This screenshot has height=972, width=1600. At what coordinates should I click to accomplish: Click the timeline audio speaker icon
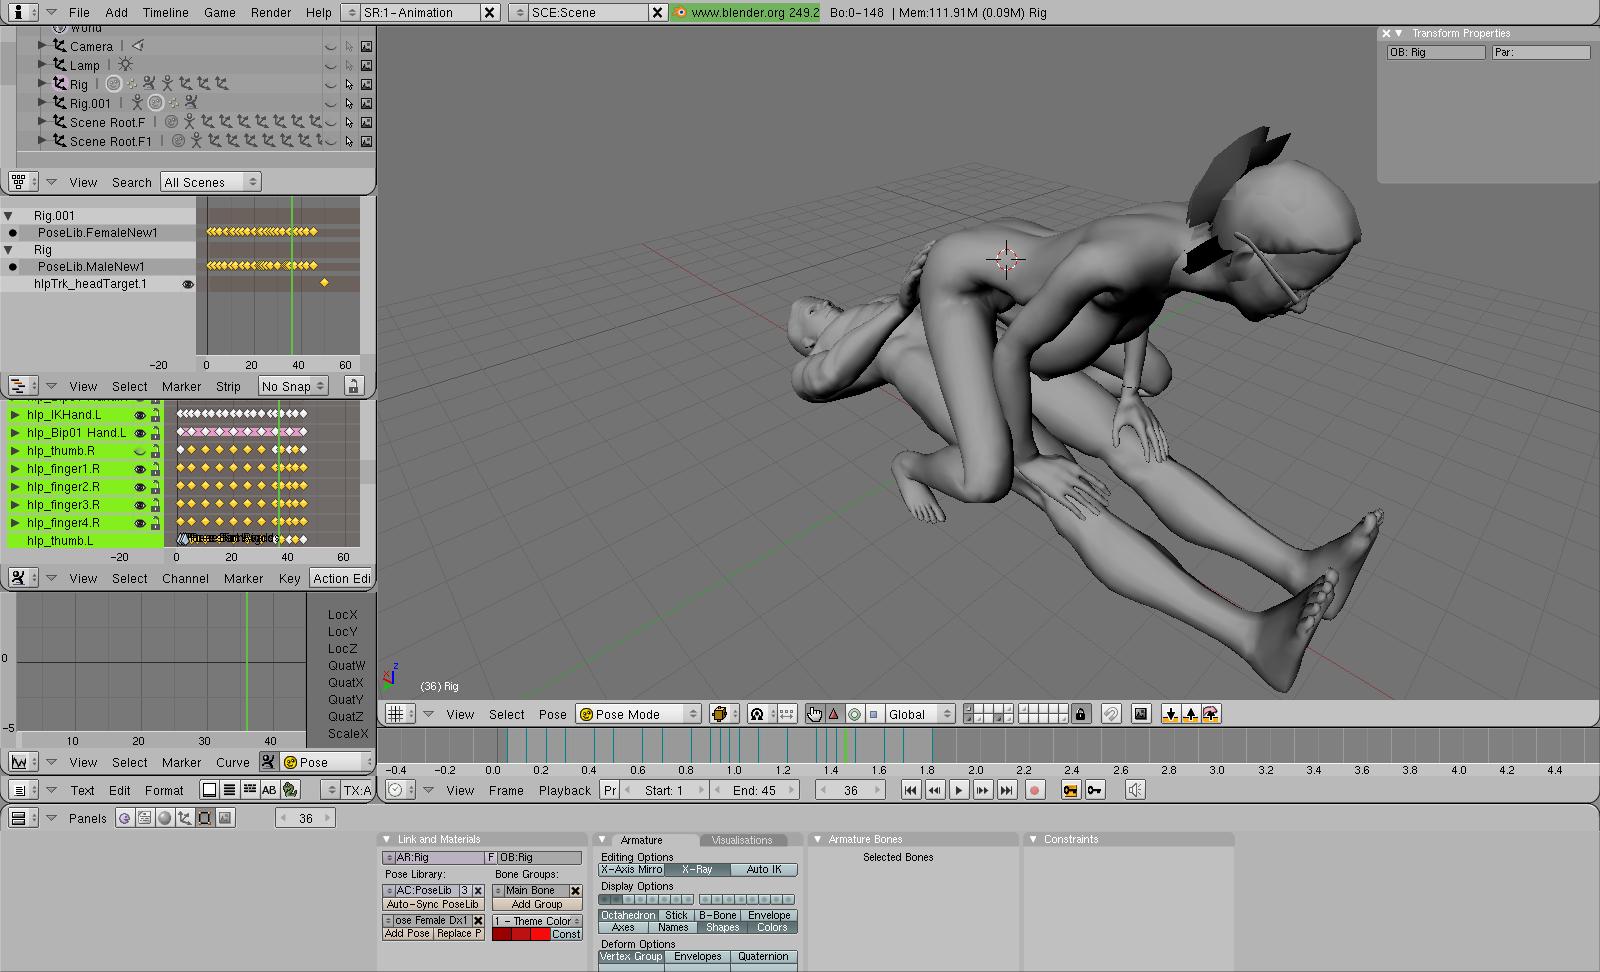tap(1135, 790)
